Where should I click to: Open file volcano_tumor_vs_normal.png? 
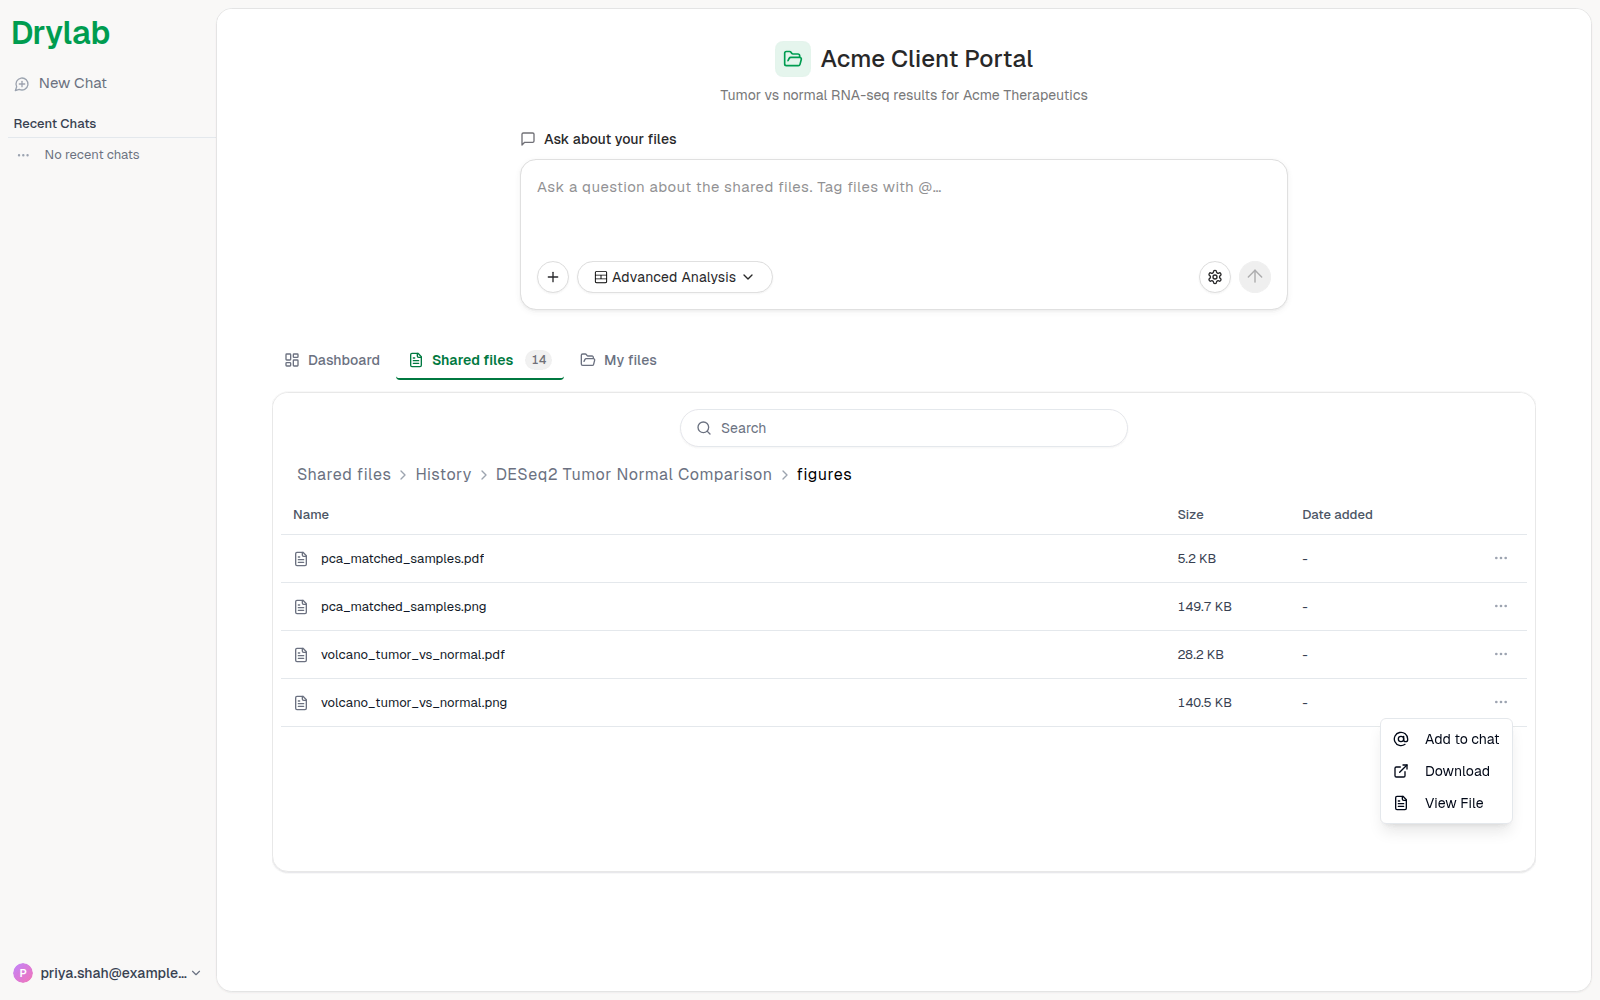click(x=414, y=703)
